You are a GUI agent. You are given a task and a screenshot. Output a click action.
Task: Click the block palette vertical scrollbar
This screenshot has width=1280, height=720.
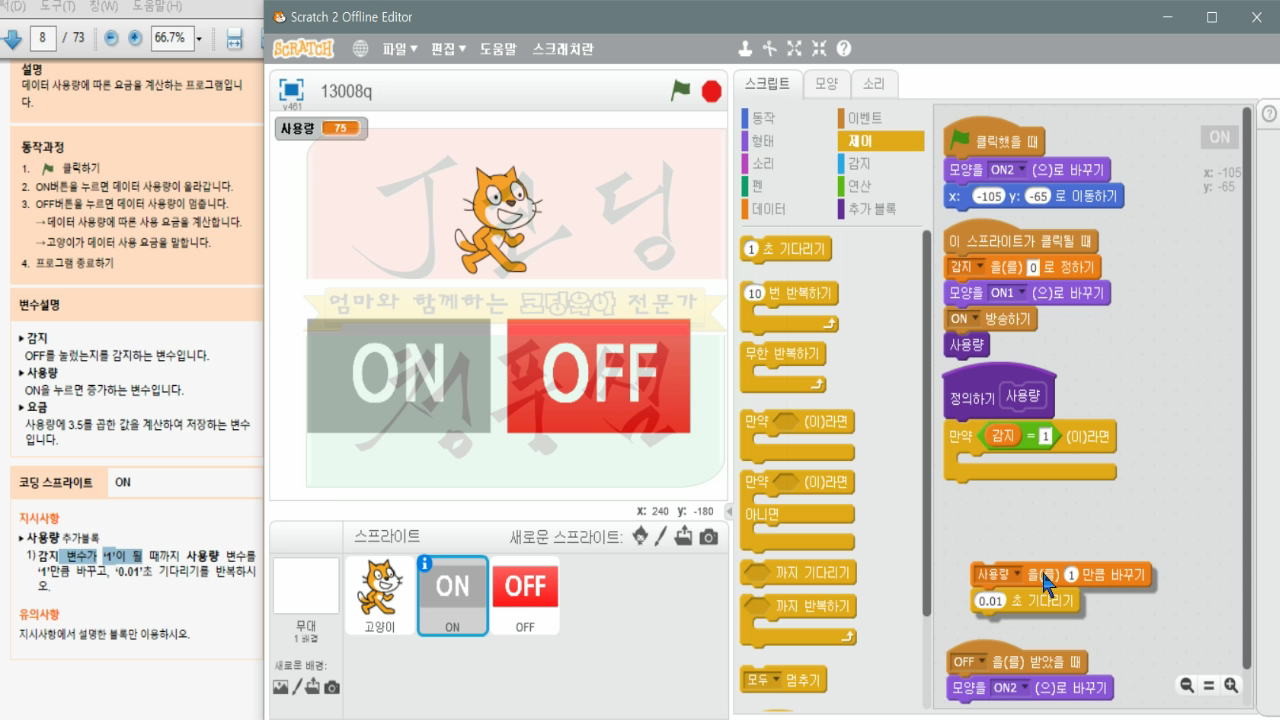click(x=926, y=422)
